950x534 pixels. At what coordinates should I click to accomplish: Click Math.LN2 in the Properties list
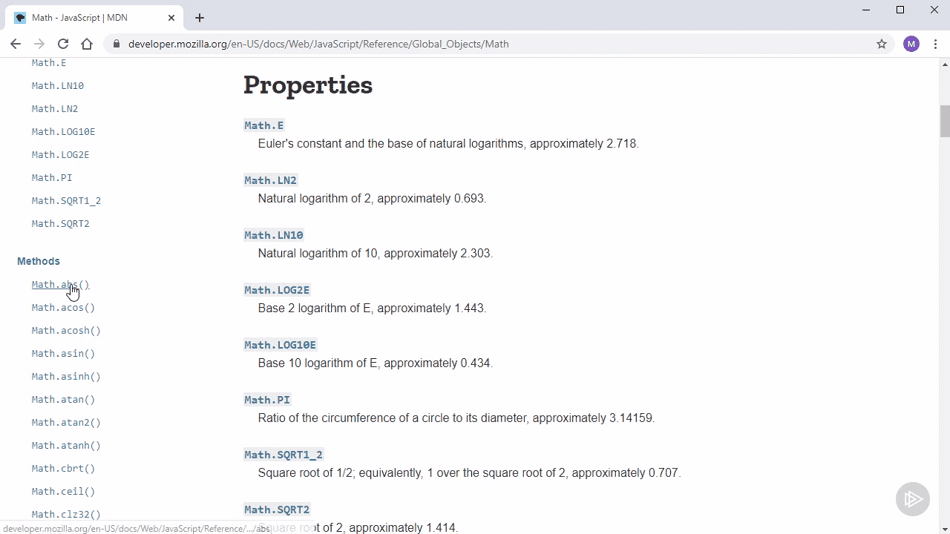[270, 180]
